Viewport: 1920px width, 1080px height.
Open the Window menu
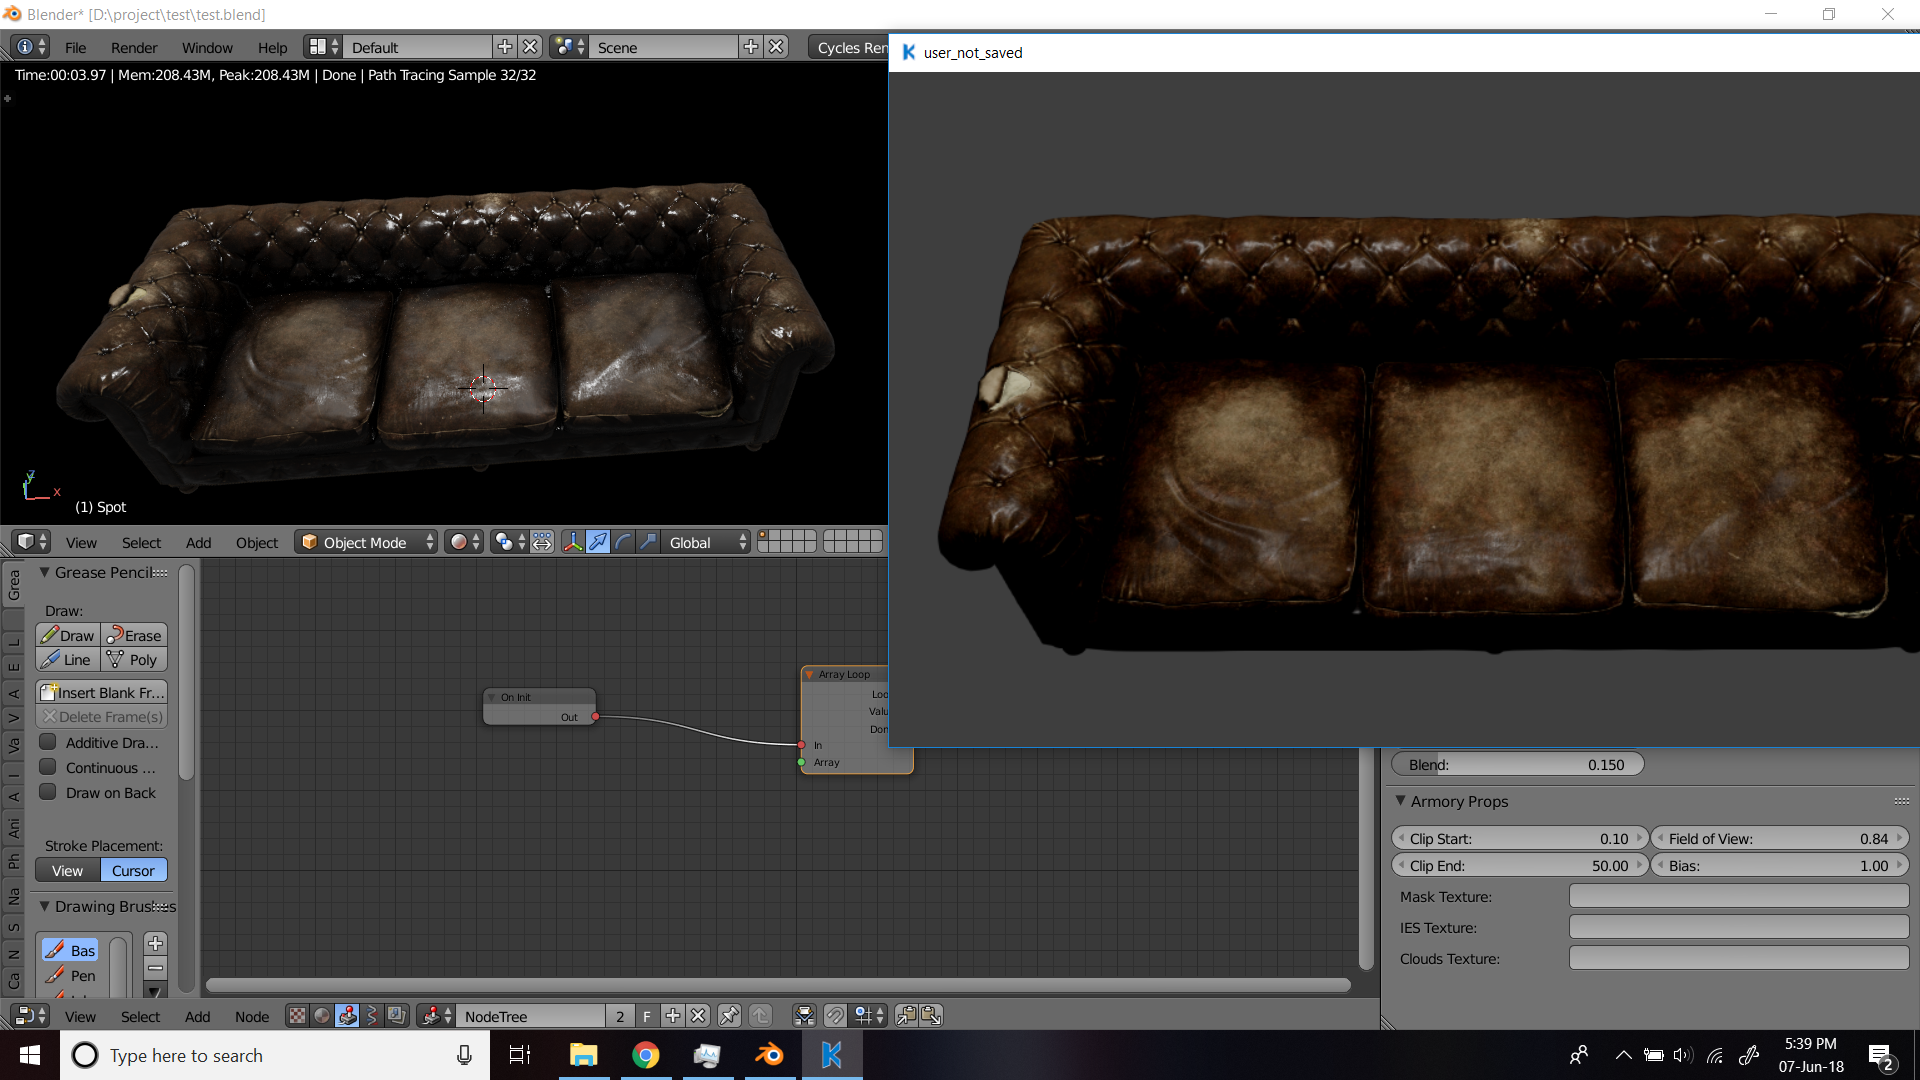point(207,47)
